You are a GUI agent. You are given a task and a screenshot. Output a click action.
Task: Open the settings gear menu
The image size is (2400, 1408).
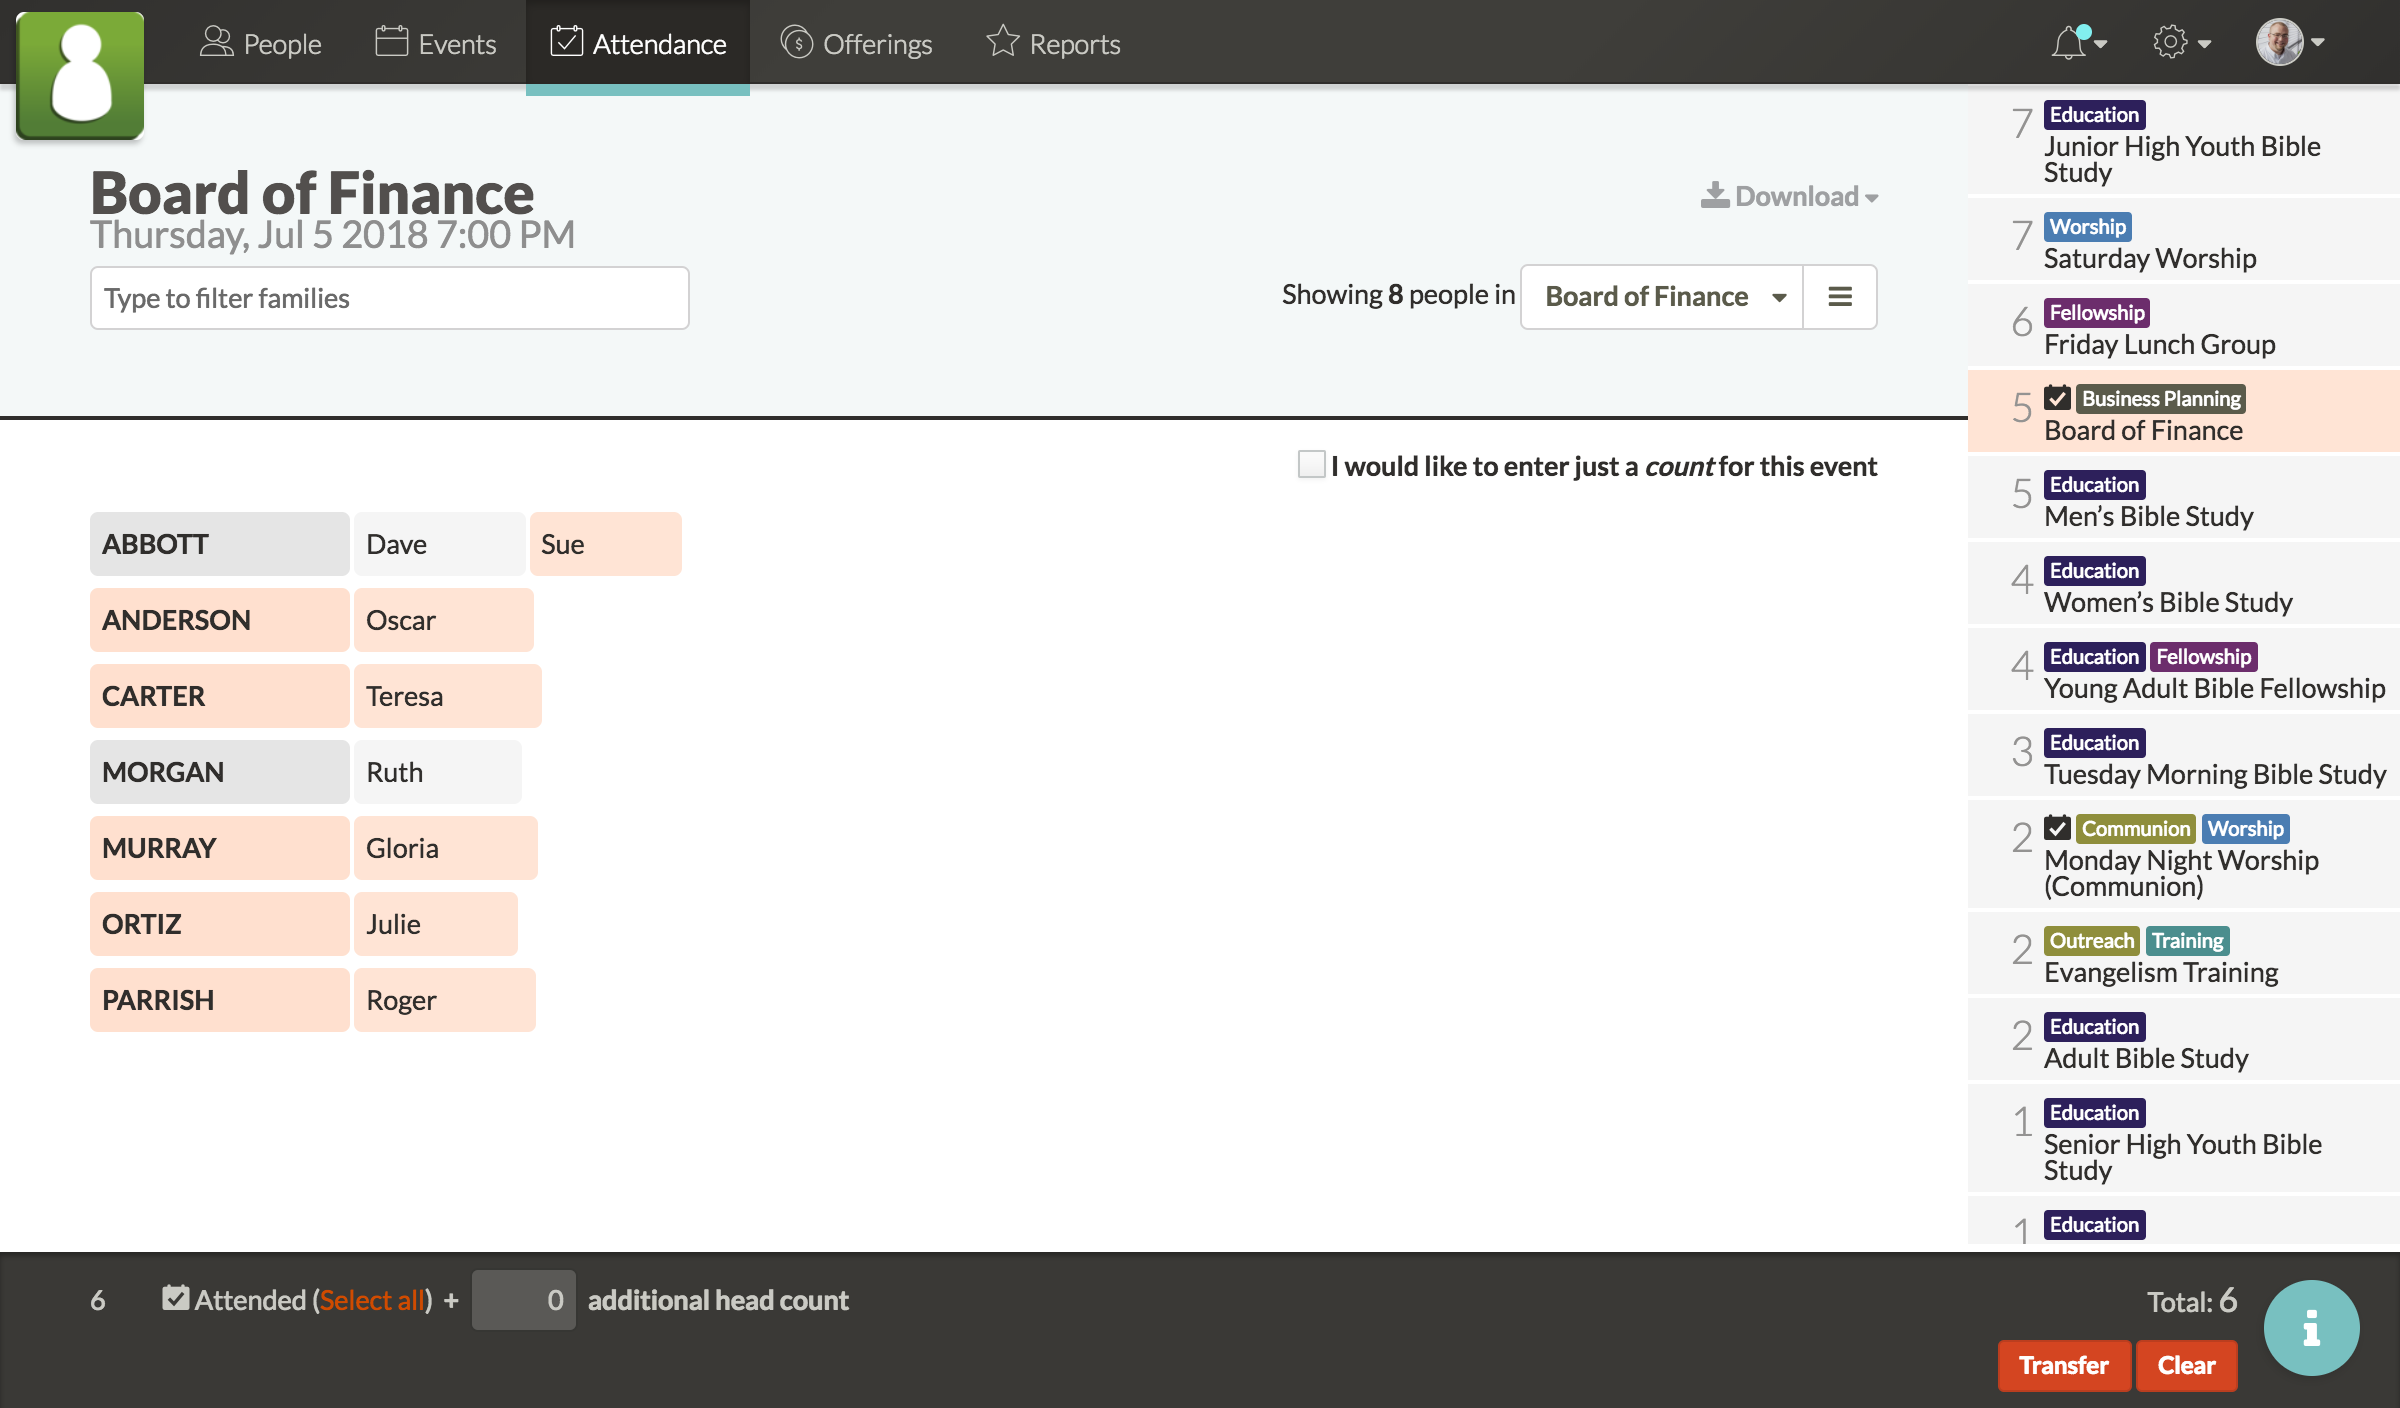click(2170, 43)
